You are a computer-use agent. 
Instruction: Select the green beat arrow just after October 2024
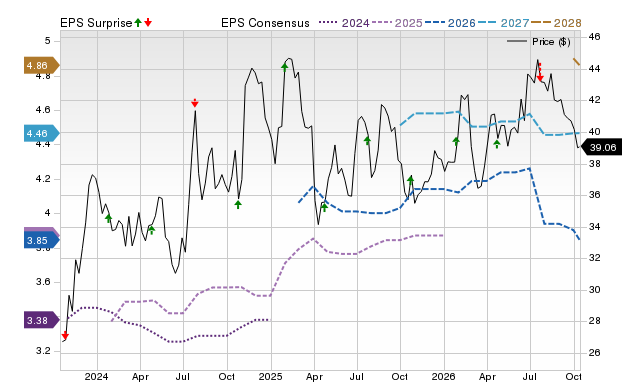click(x=238, y=204)
